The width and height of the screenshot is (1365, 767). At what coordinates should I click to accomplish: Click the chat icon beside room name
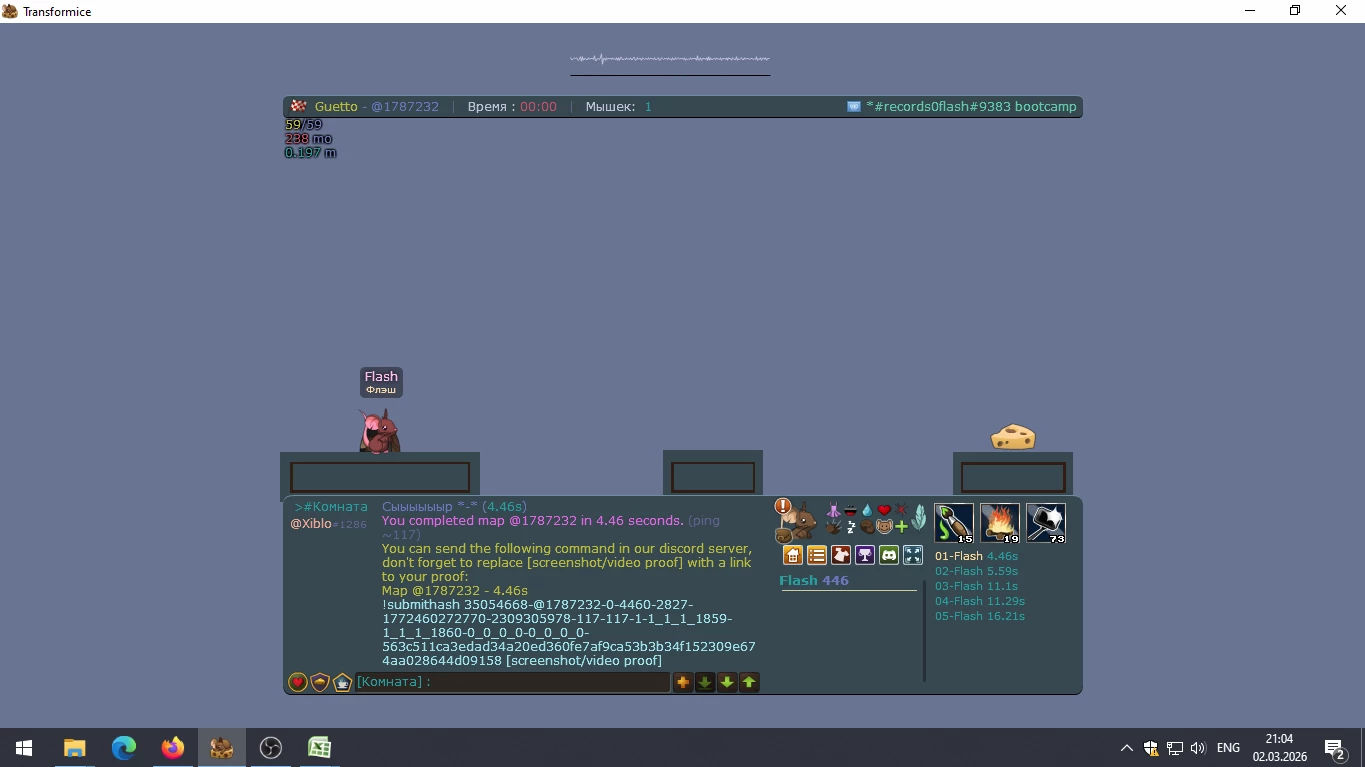click(x=854, y=106)
